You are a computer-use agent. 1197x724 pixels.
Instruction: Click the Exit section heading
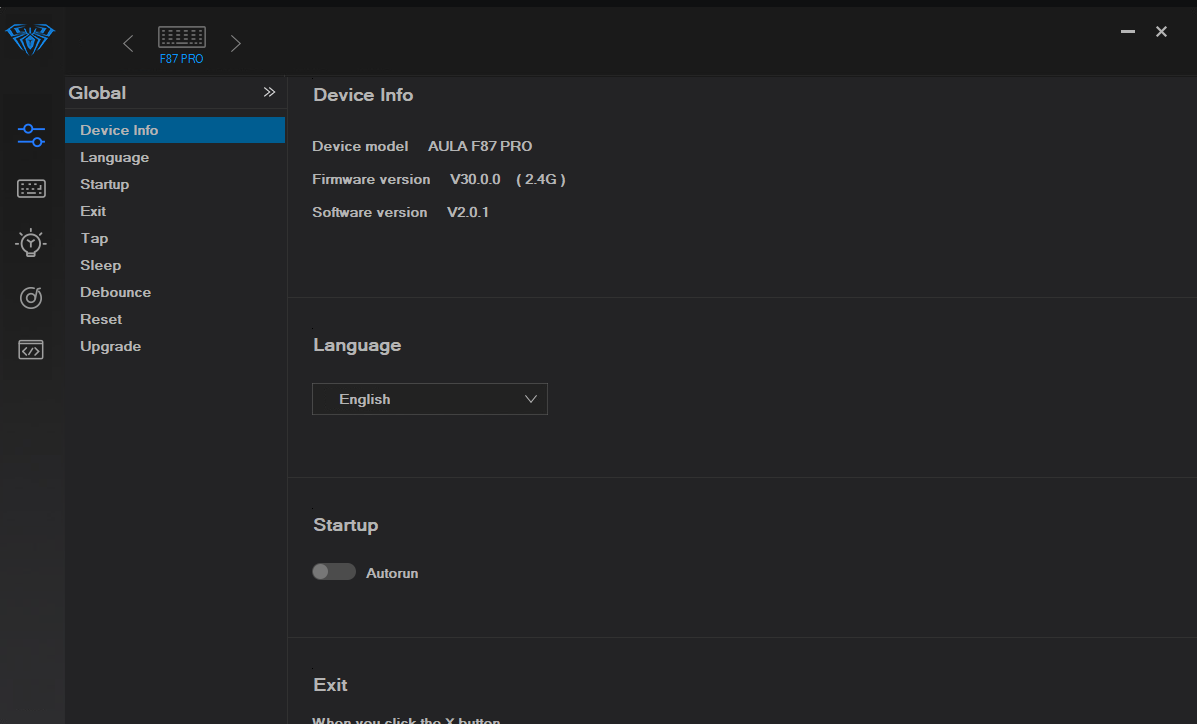point(331,685)
